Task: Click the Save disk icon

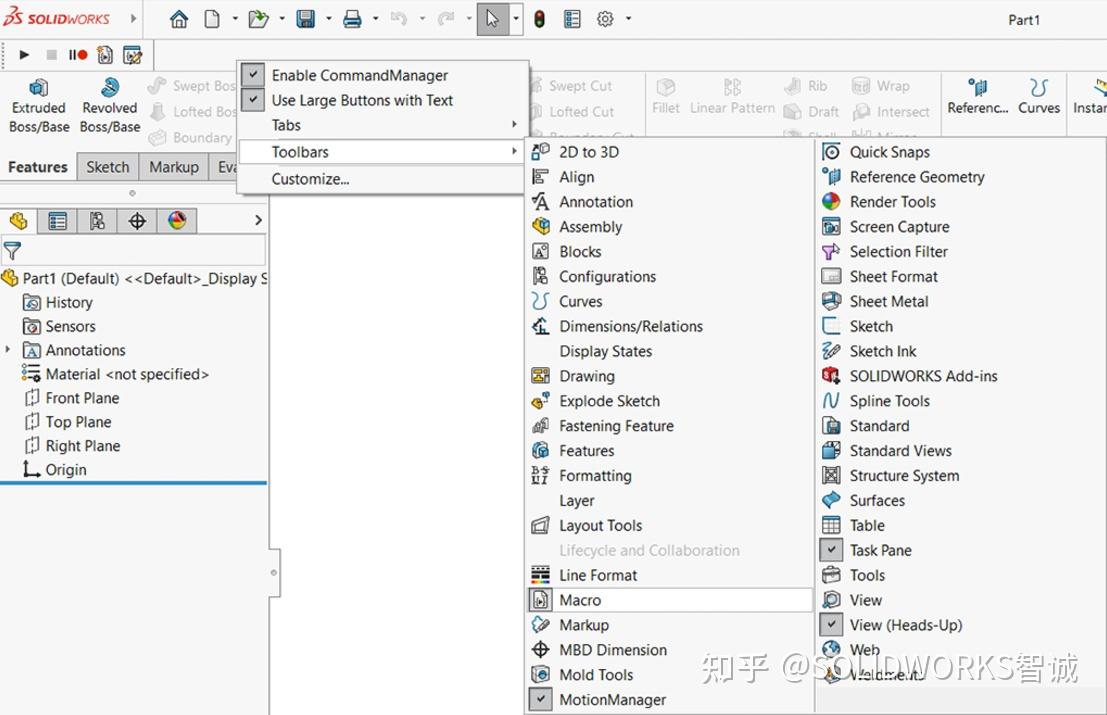Action: click(306, 19)
